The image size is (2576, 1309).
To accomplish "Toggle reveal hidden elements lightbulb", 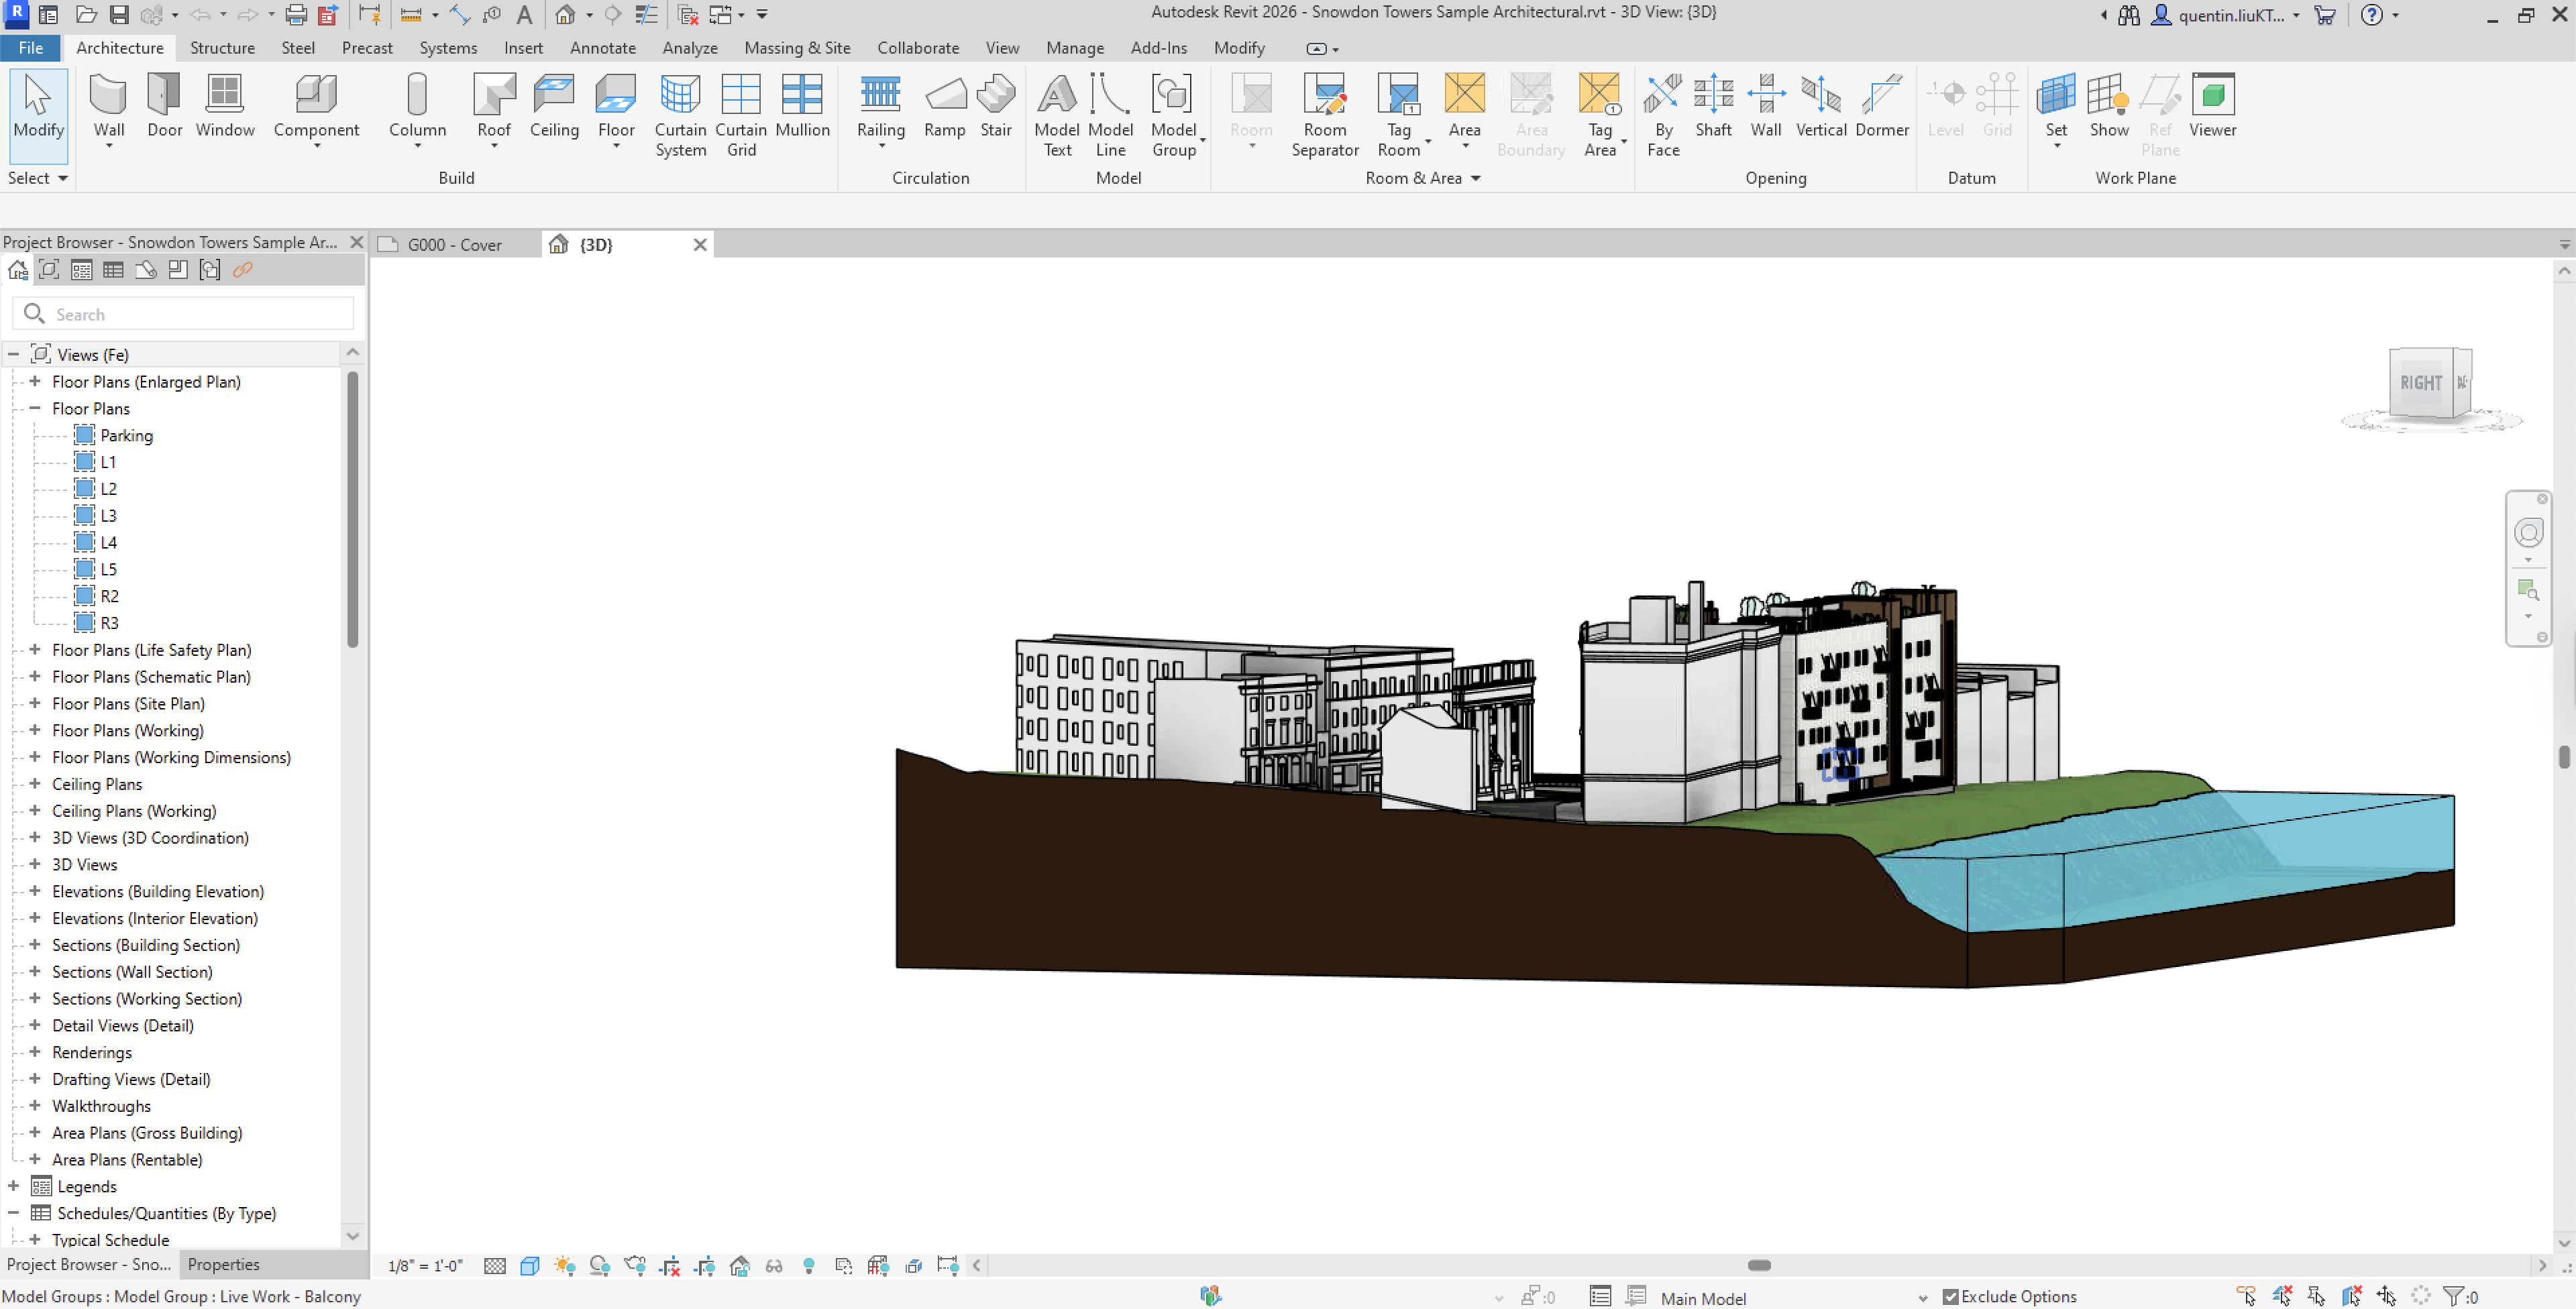I will 809,1266.
